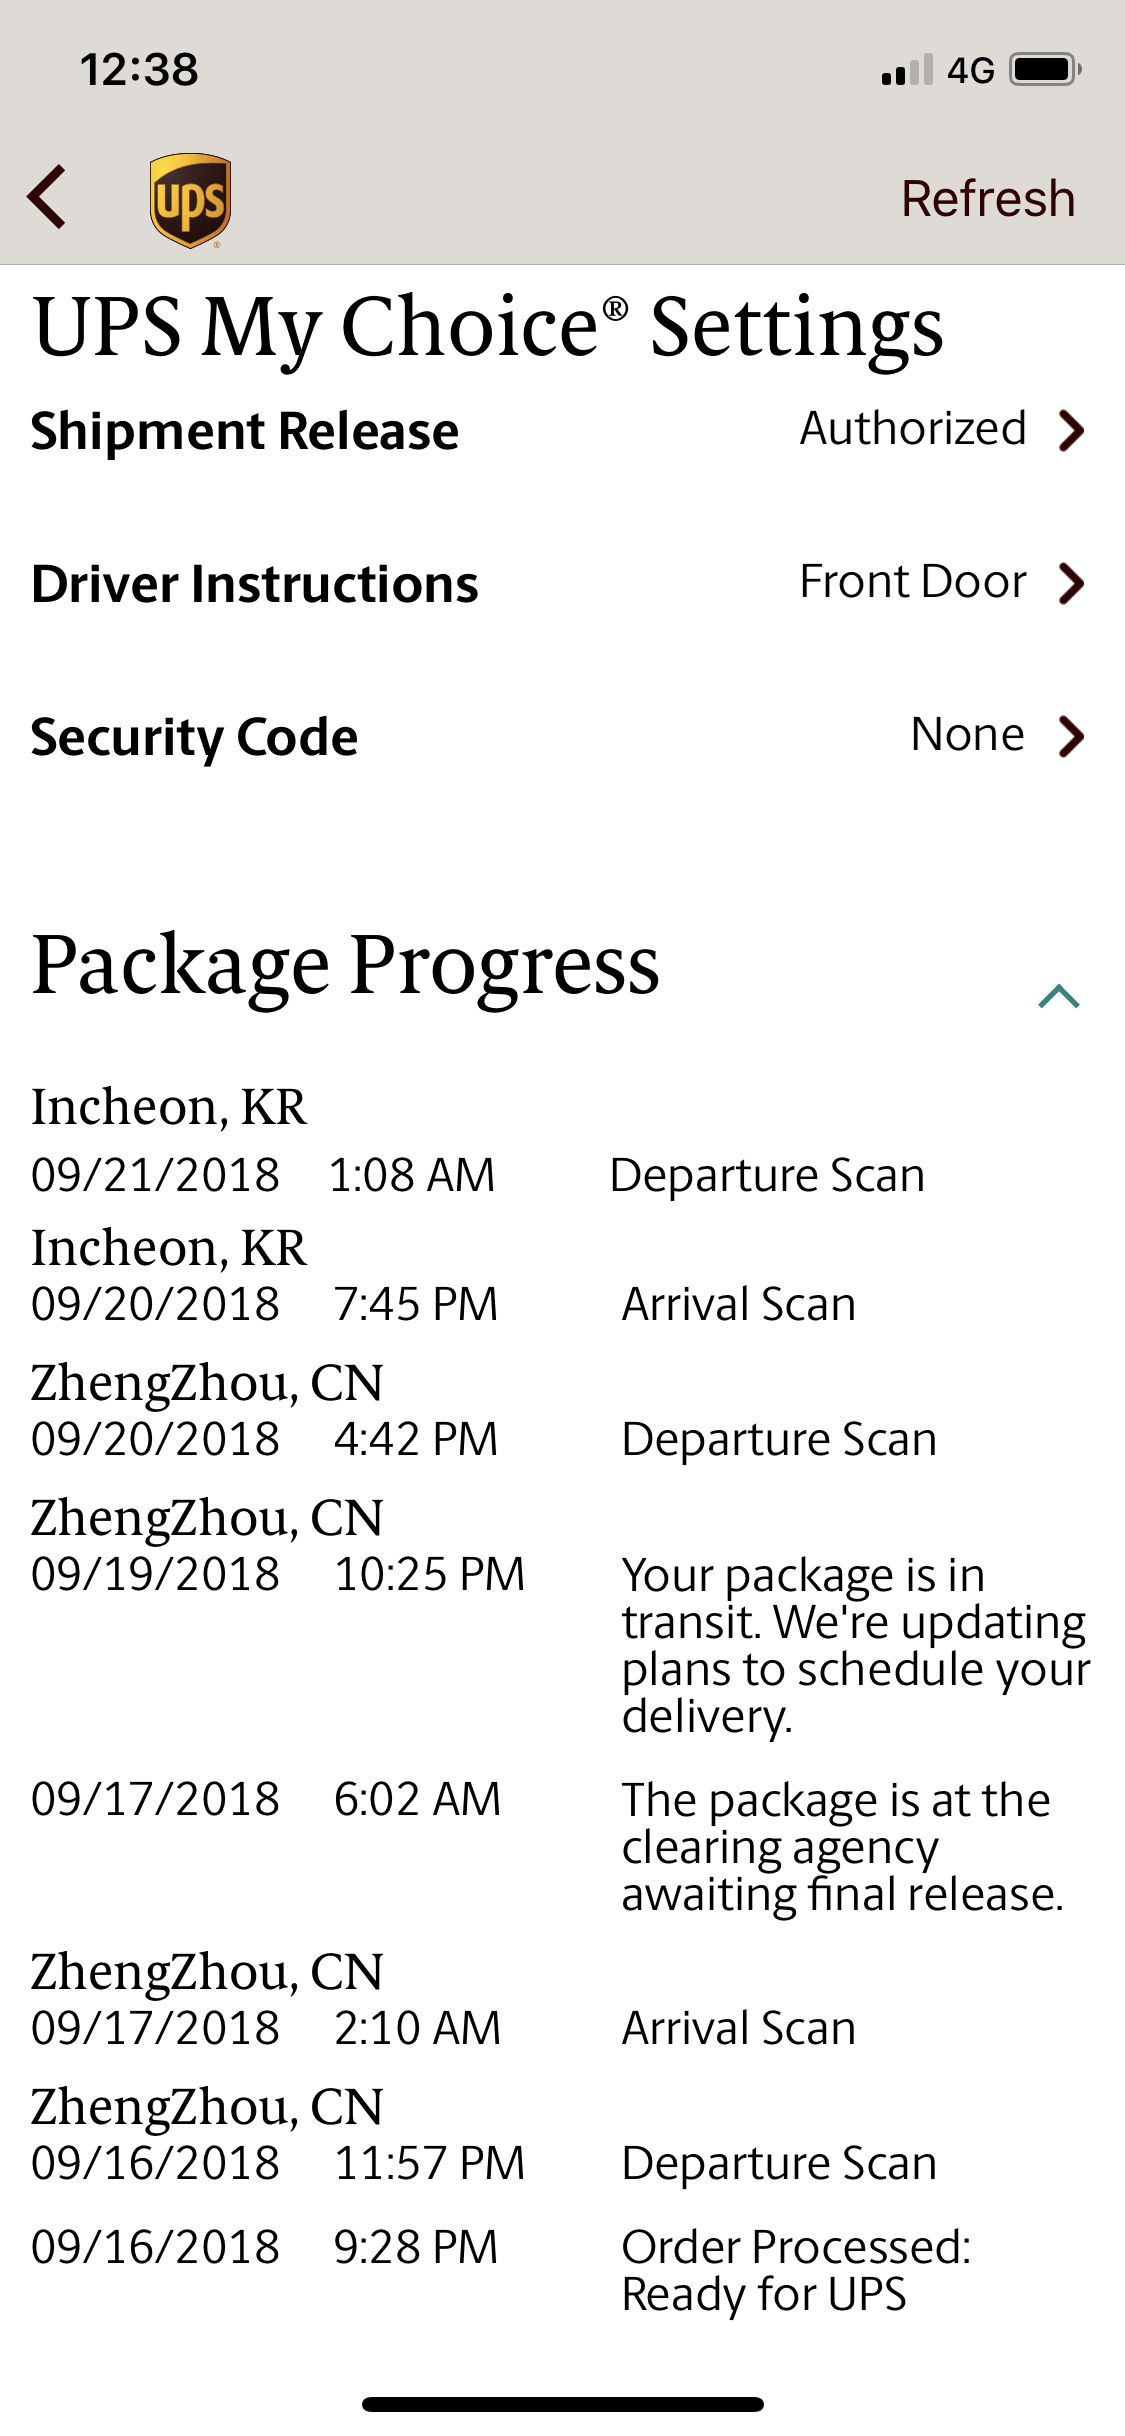Open the Shipment Release setting

coord(562,431)
